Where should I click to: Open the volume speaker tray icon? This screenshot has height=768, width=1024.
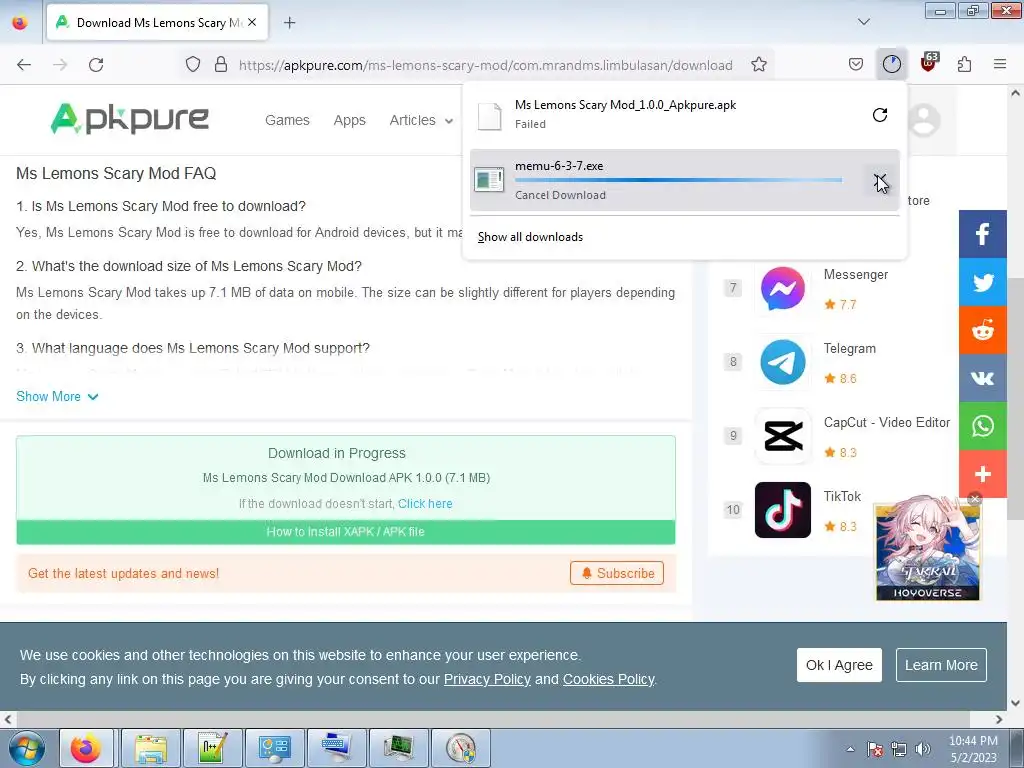pos(922,749)
